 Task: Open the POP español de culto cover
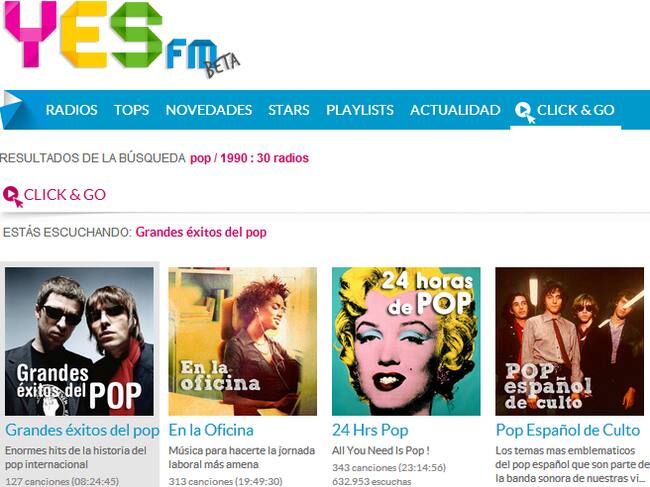coord(570,341)
